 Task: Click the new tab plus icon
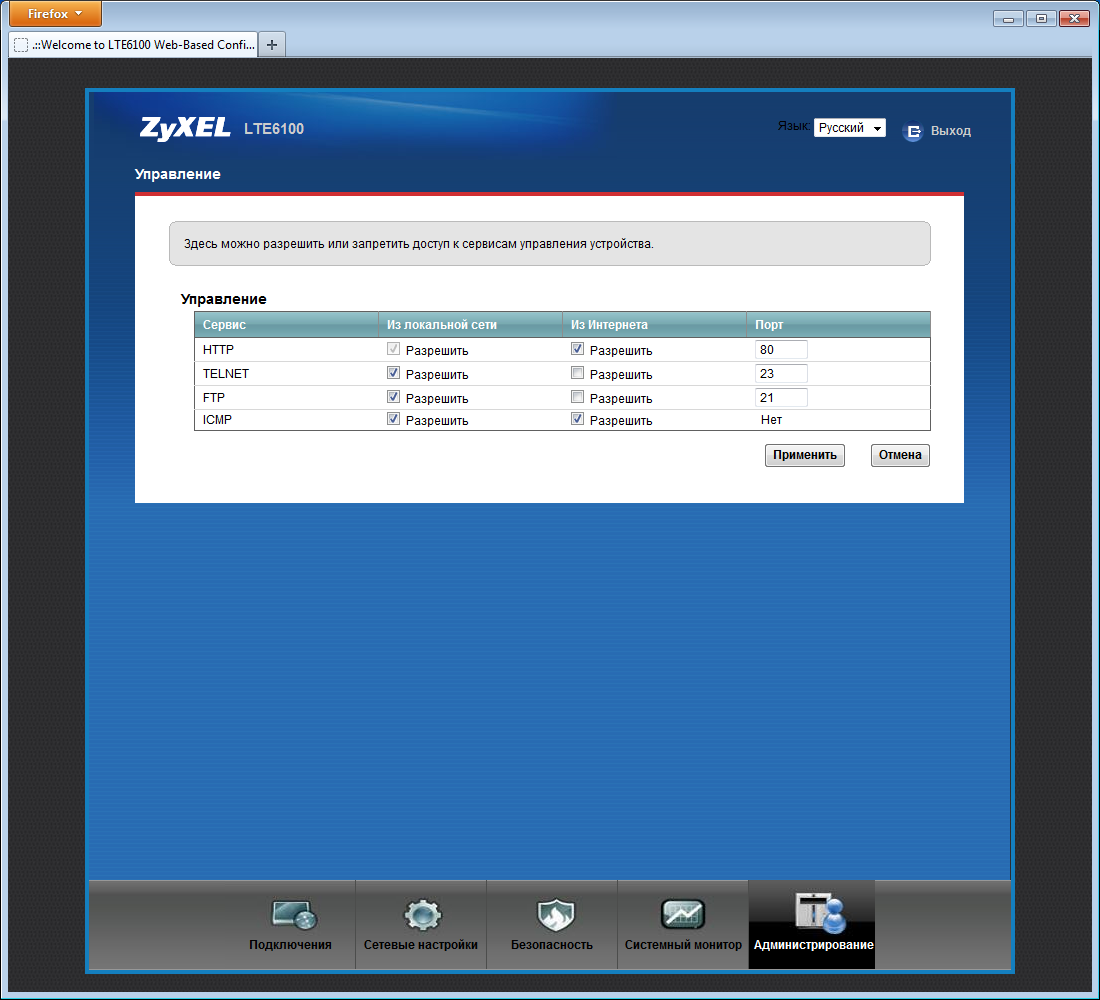point(272,44)
